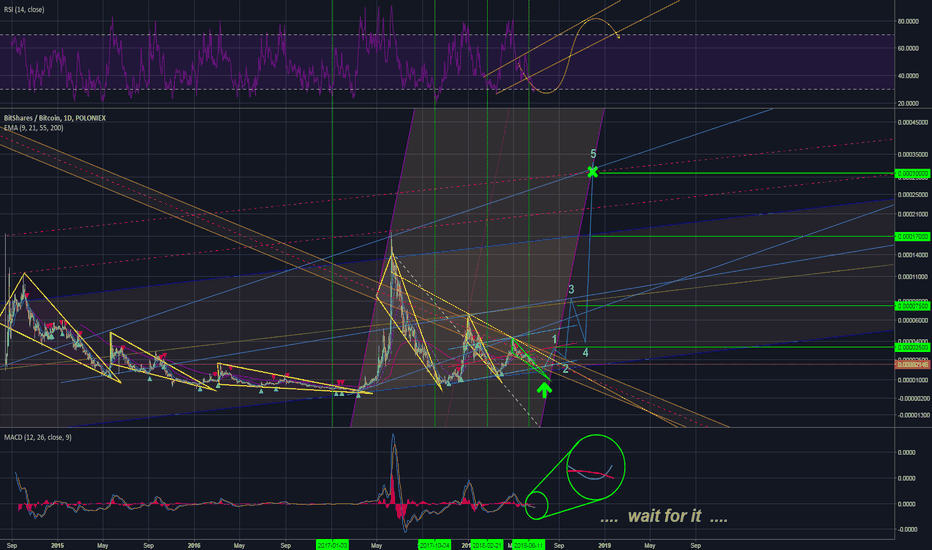Image resolution: width=932 pixels, height=550 pixels.
Task: Click the 0.00045000 price axis value
Action: tap(912, 122)
